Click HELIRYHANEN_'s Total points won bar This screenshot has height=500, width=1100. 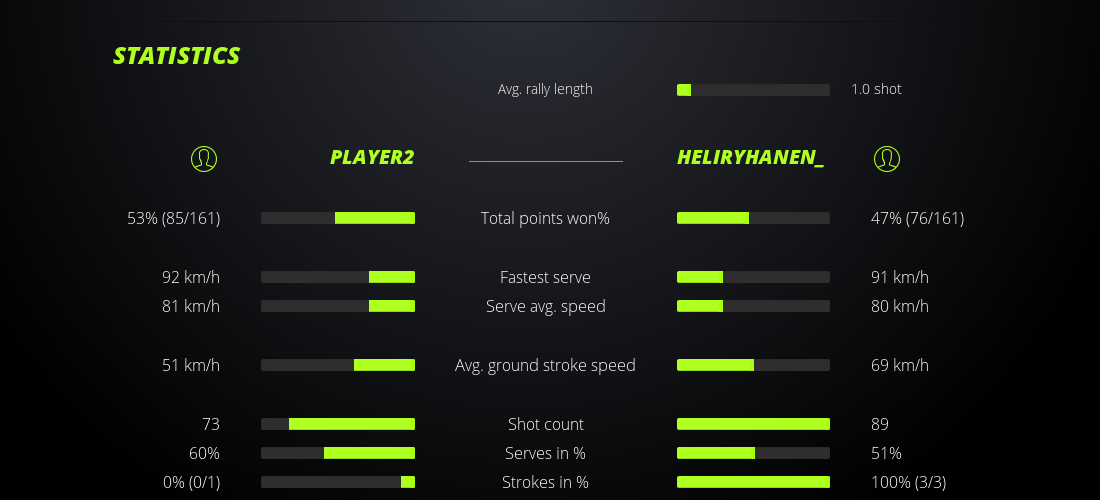coord(753,218)
